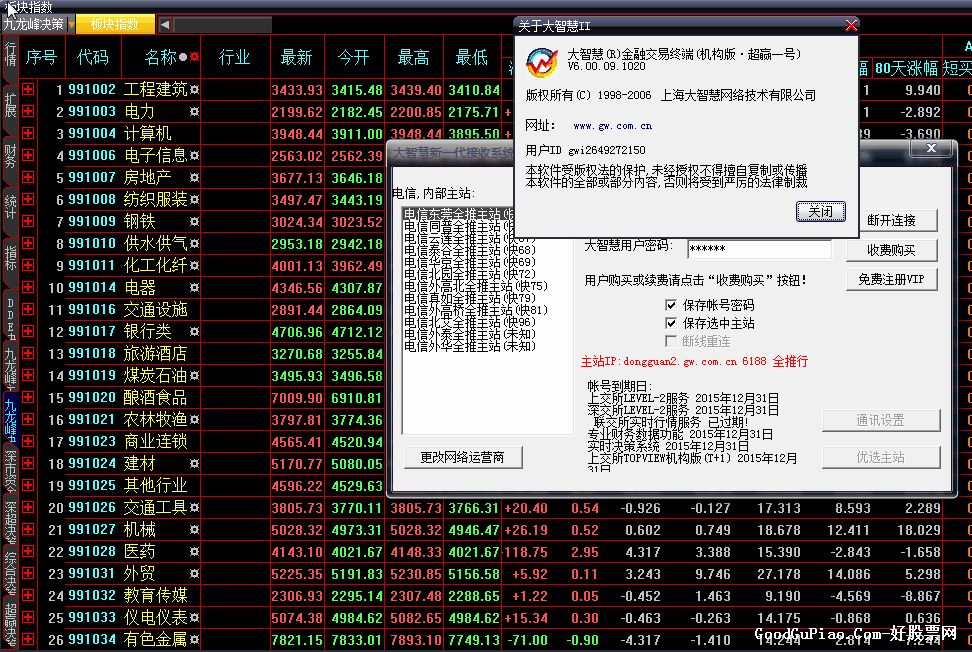Viewport: 972px width, 652px height.
Task: Expand the plus icon for 医药 row
Action: (x=28, y=551)
